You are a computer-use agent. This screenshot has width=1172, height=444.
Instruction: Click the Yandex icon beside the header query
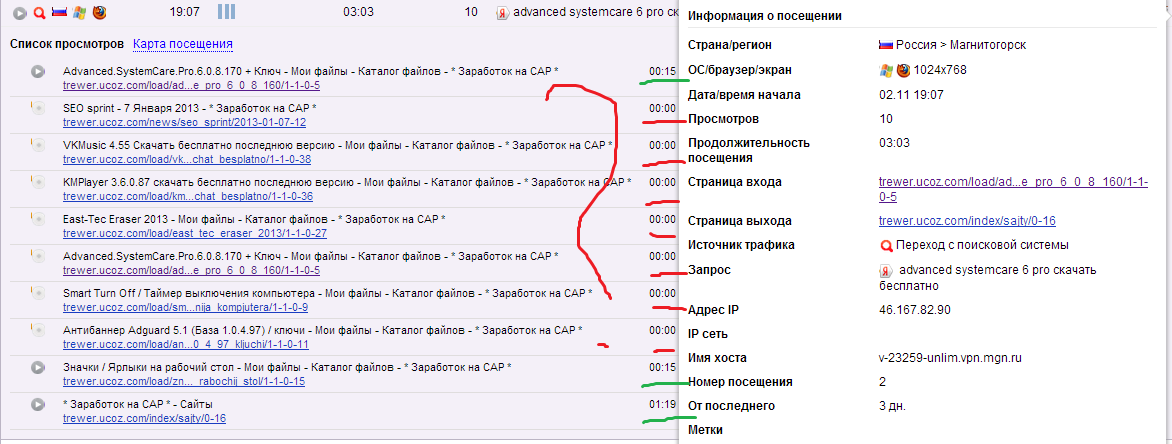[x=504, y=13]
